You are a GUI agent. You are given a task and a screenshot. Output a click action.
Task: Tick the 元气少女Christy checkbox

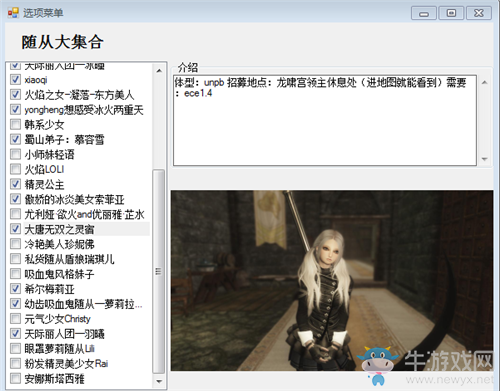[15, 319]
